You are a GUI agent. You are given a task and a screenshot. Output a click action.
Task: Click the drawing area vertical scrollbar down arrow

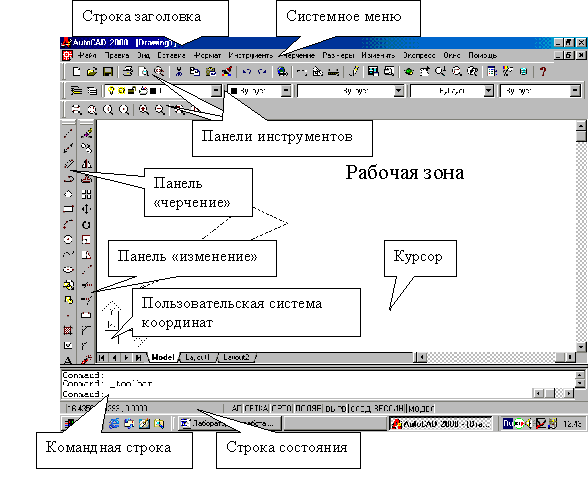coord(581,347)
